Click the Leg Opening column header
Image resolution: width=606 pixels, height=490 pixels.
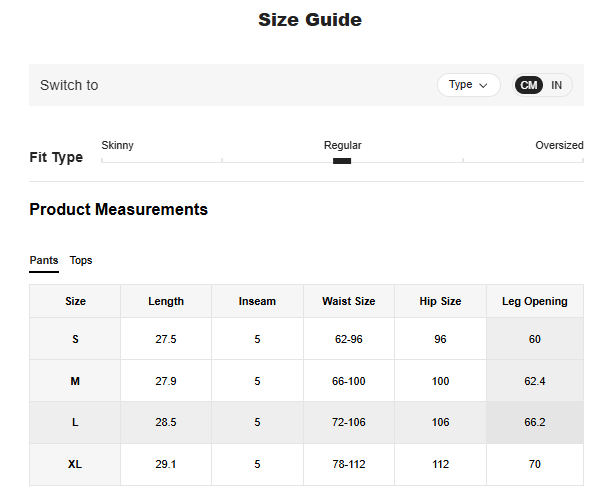534,301
